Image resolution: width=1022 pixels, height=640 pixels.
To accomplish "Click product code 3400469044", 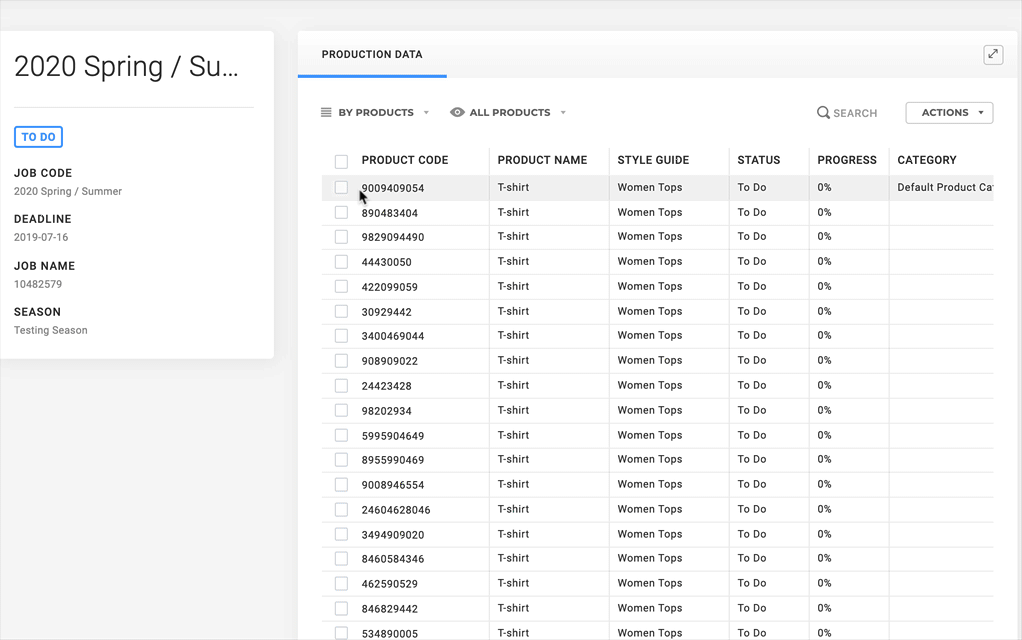I will tap(393, 336).
